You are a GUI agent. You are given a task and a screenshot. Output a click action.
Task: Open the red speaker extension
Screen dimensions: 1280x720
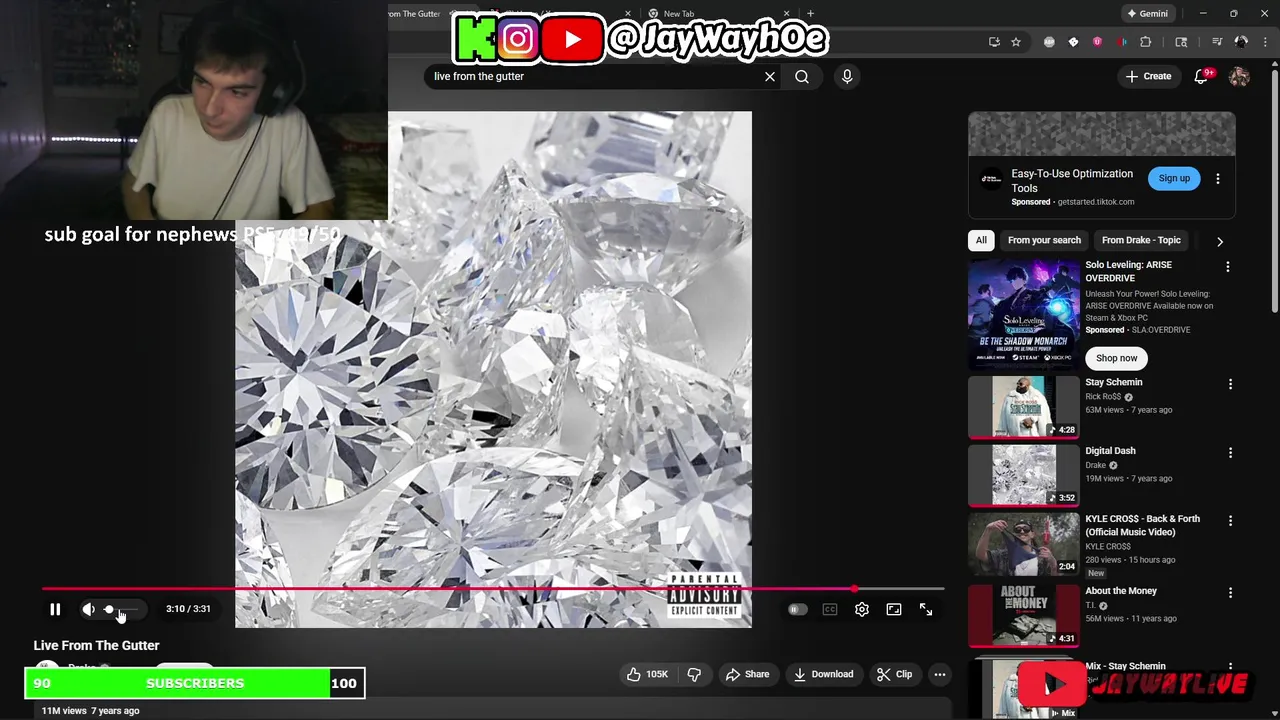(x=1121, y=42)
